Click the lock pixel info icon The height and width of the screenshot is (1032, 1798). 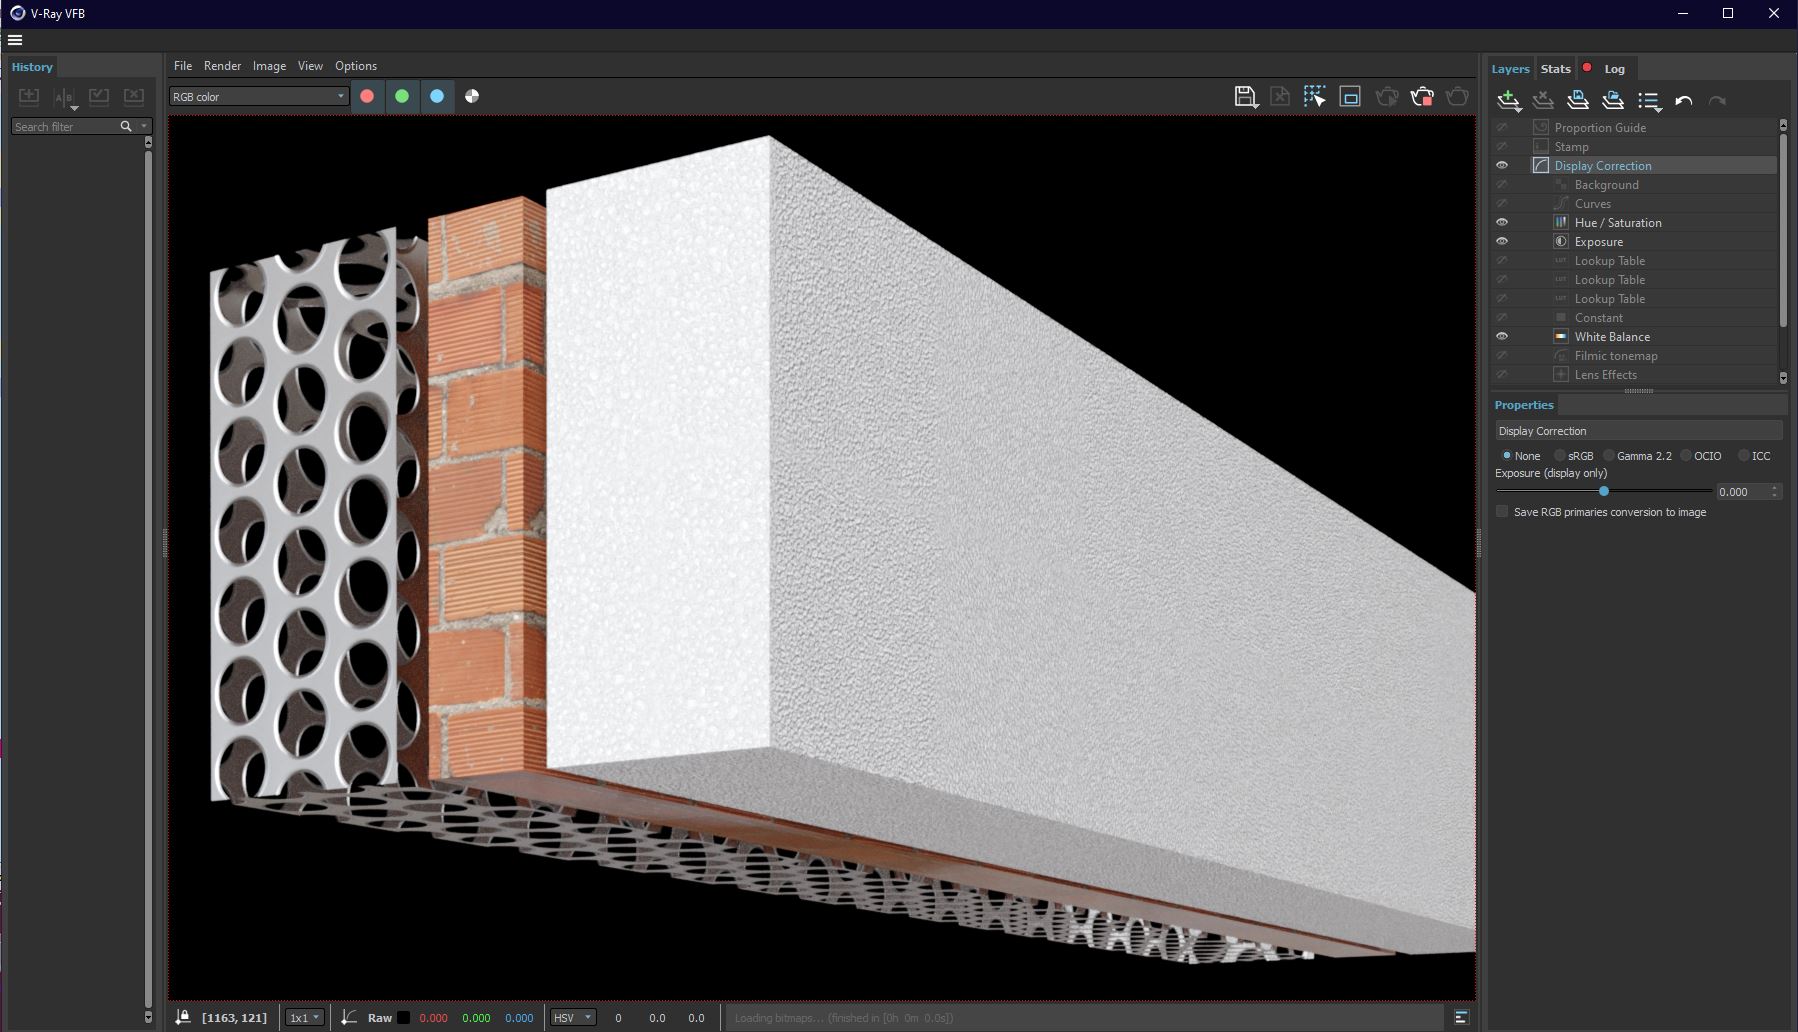(183, 1017)
